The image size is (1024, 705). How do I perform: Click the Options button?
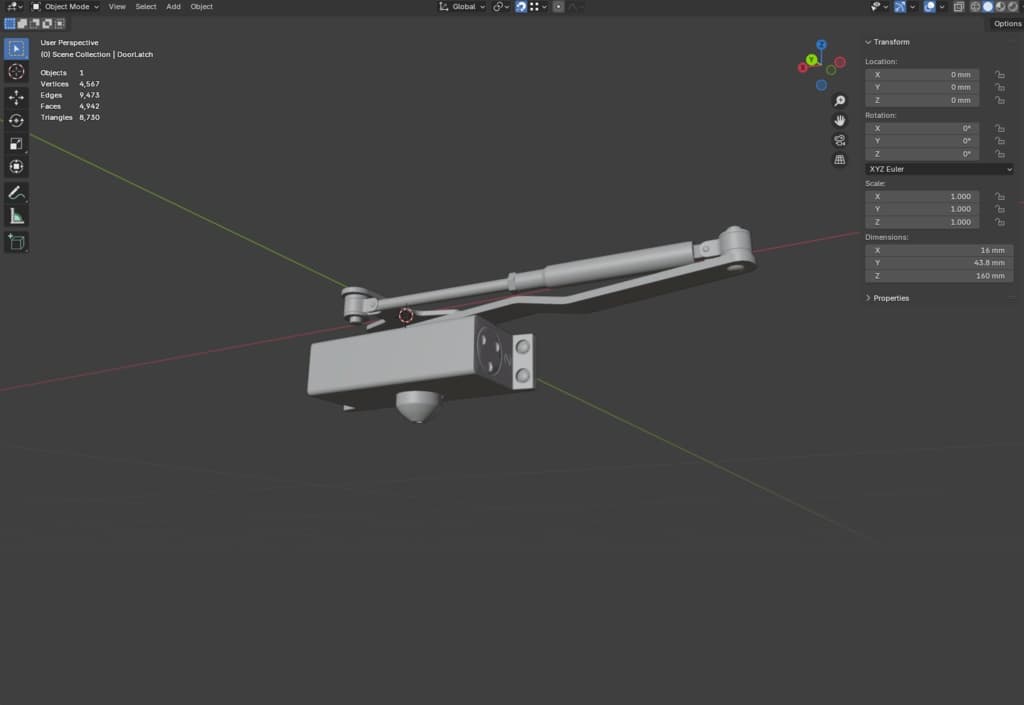1006,24
